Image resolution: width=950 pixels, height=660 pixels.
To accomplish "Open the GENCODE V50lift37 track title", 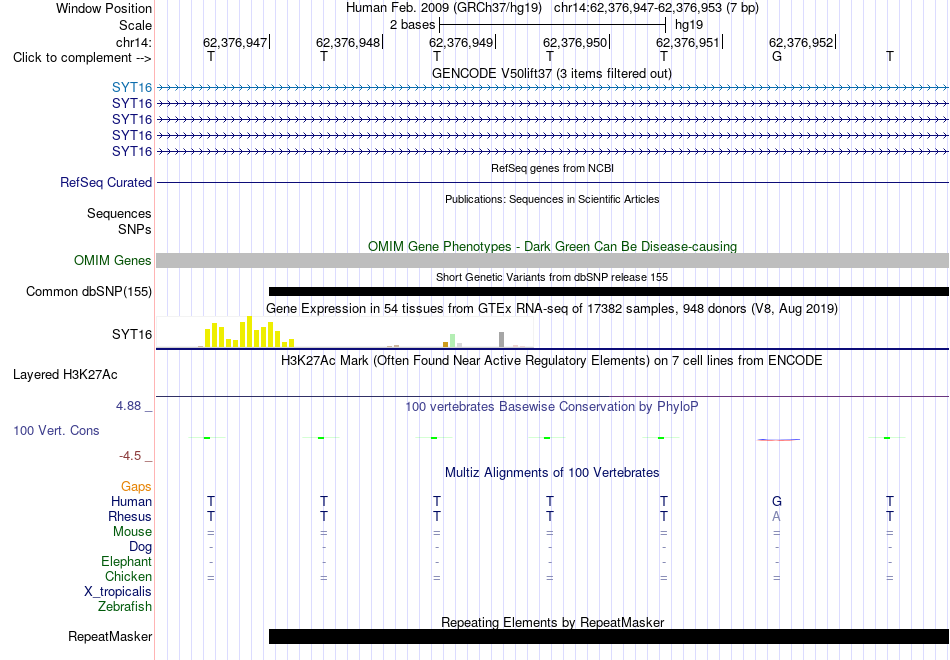I will [x=551, y=73].
